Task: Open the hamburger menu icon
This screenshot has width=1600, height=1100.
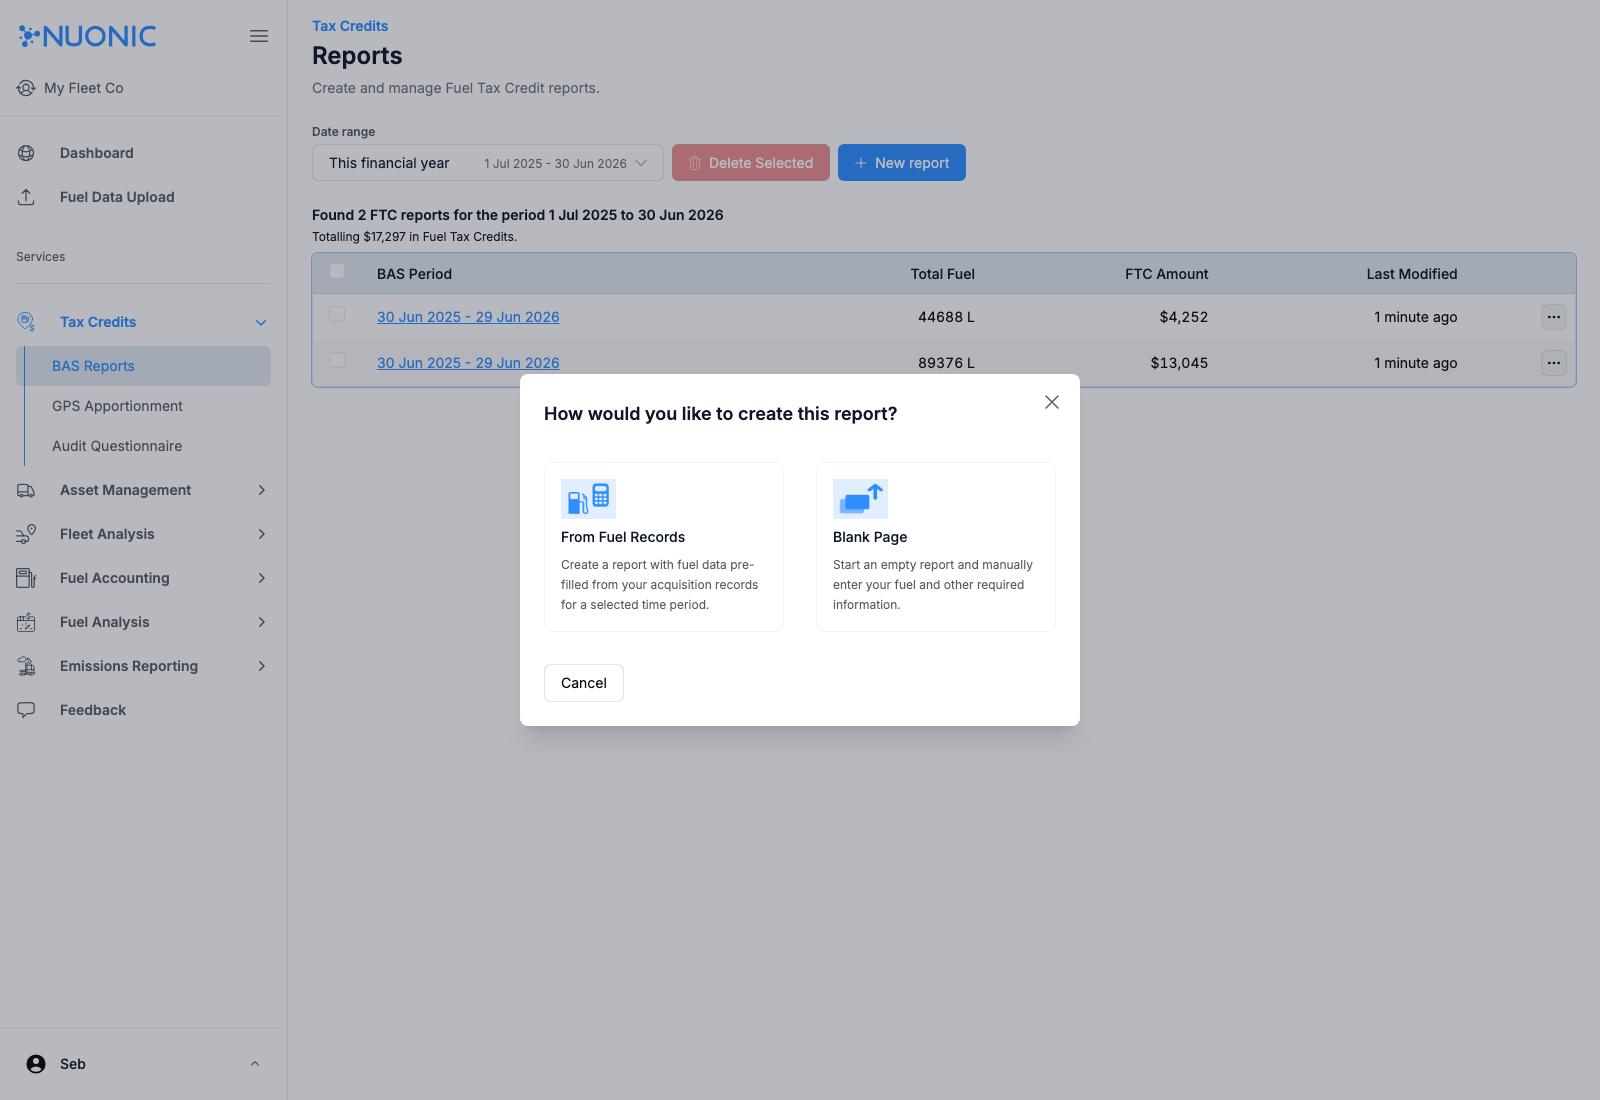Action: click(x=259, y=36)
